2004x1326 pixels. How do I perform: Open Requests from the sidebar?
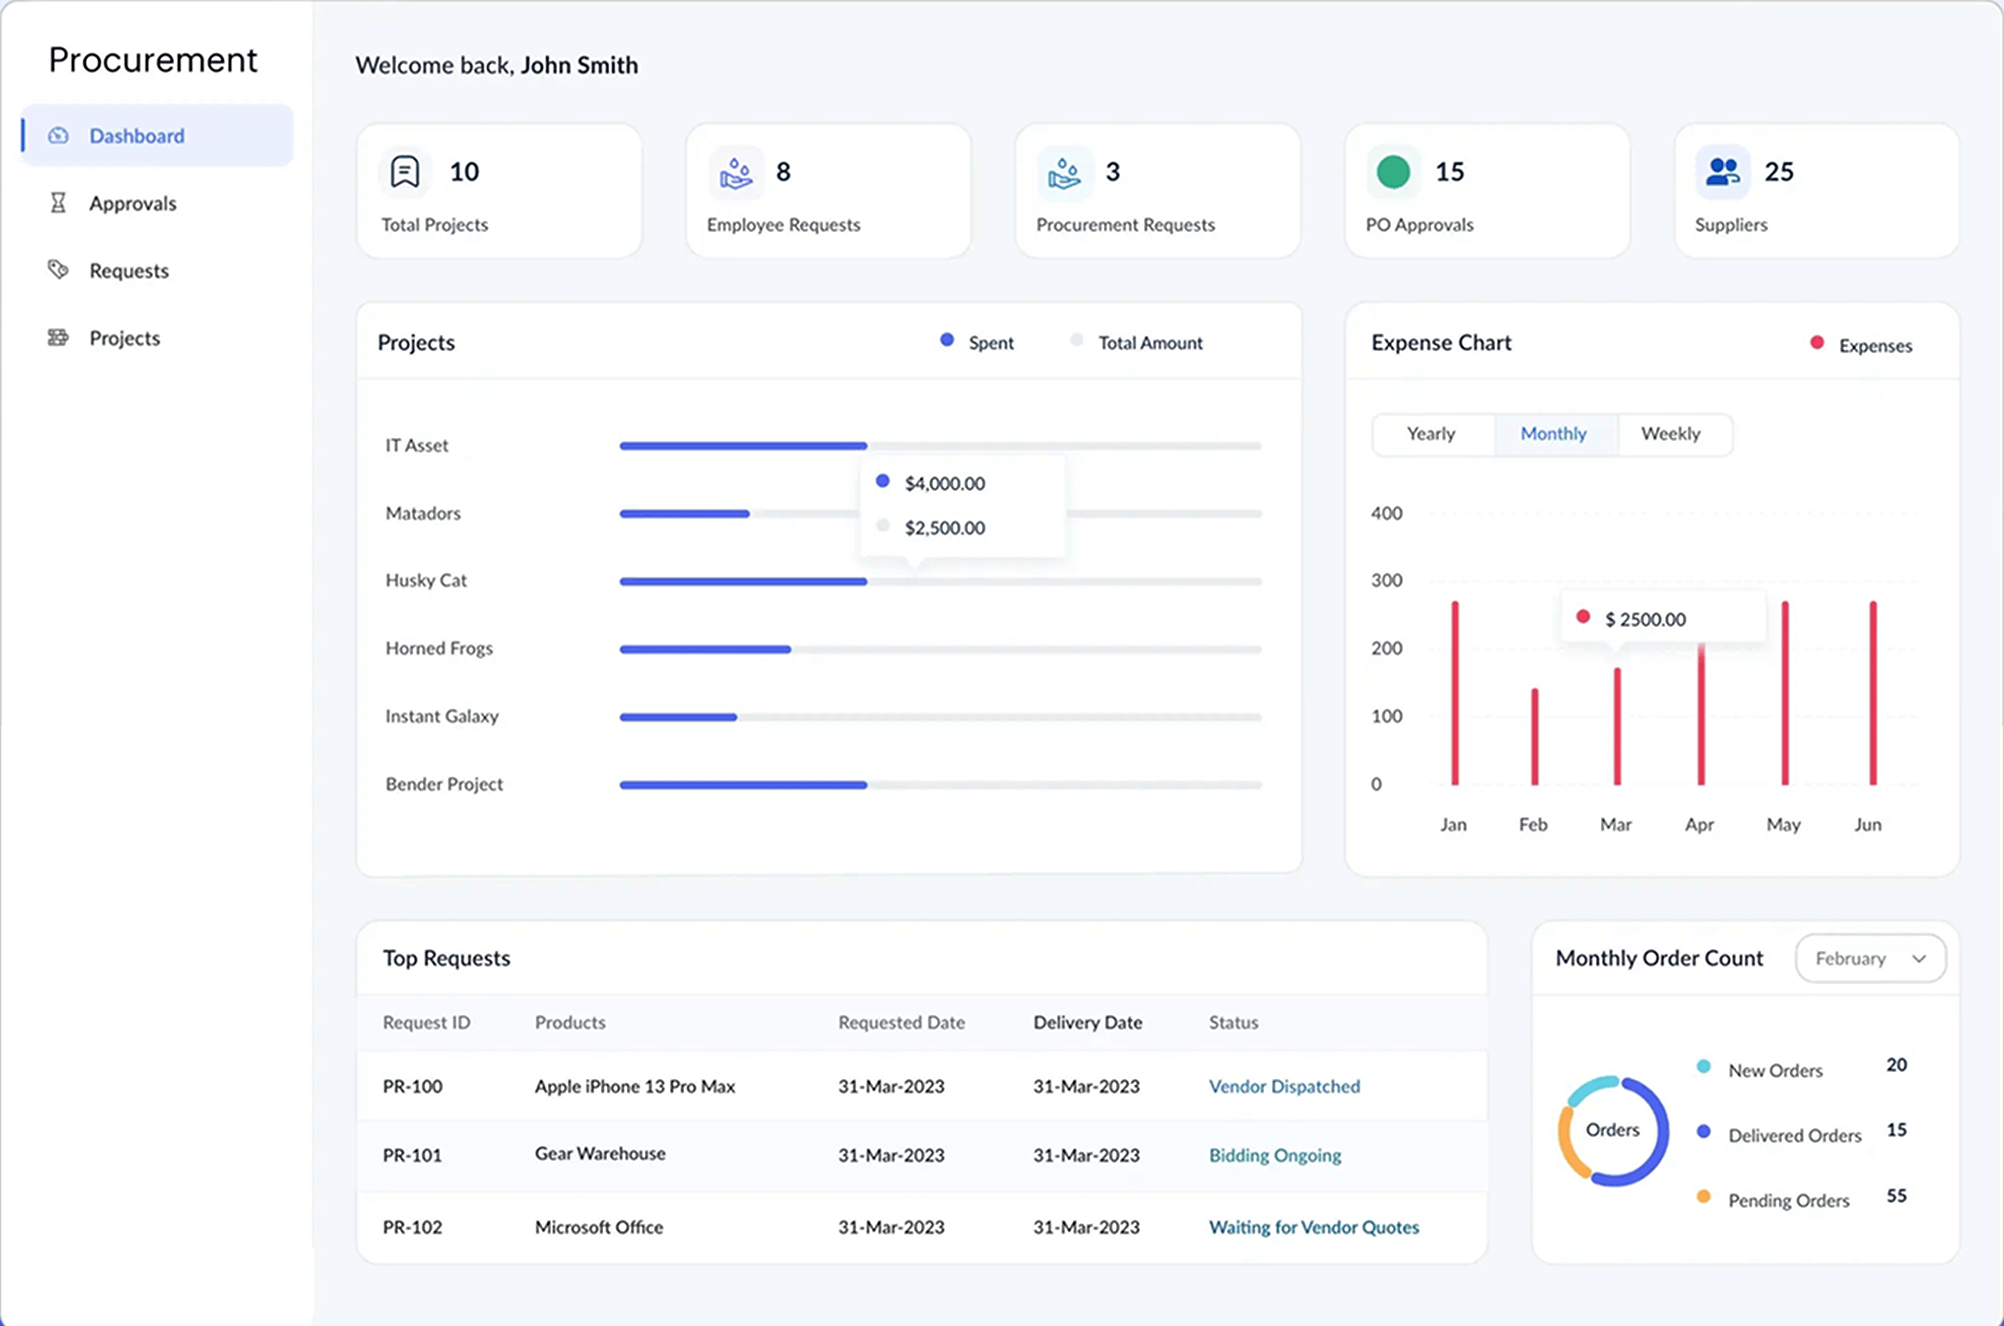point(129,270)
